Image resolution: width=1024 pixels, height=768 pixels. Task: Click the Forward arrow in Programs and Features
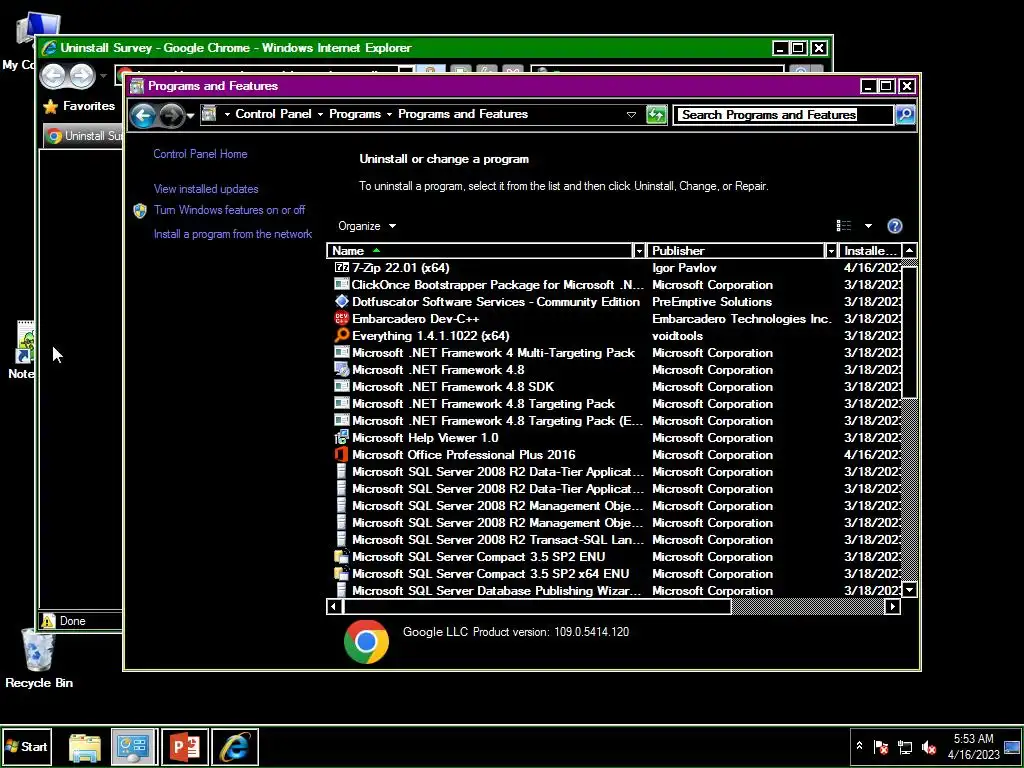coord(172,116)
